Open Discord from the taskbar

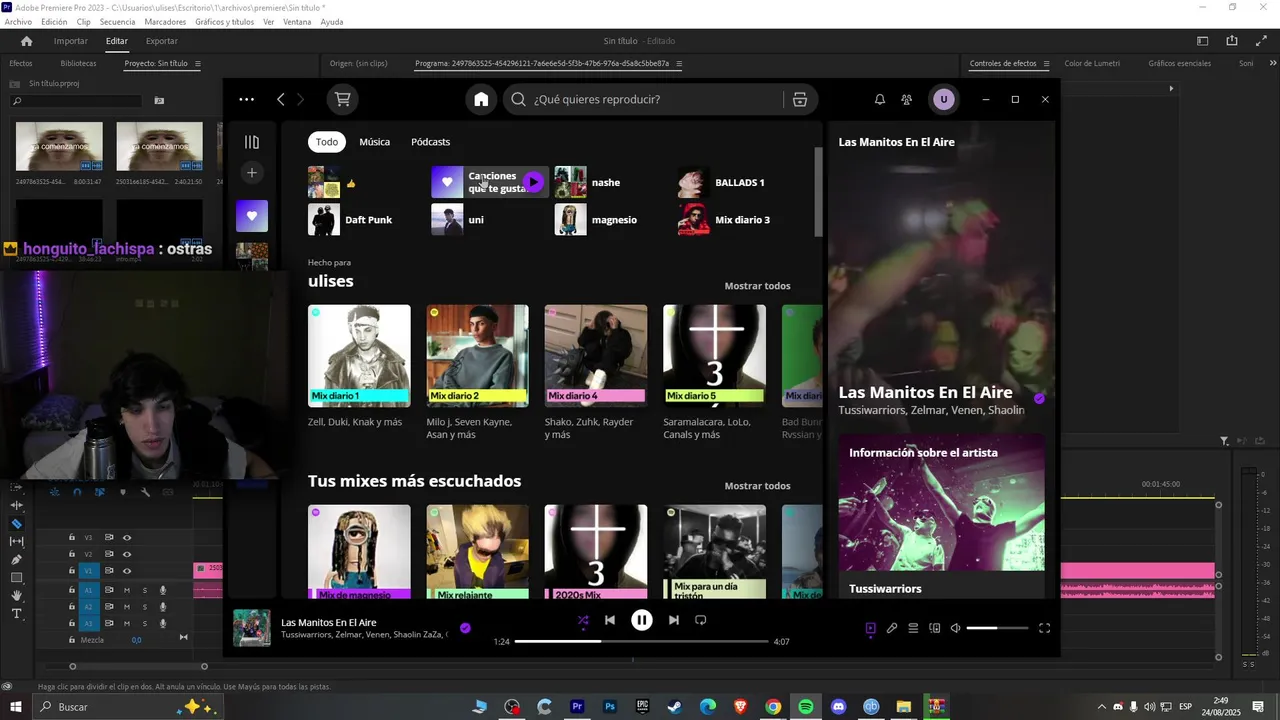(838, 707)
